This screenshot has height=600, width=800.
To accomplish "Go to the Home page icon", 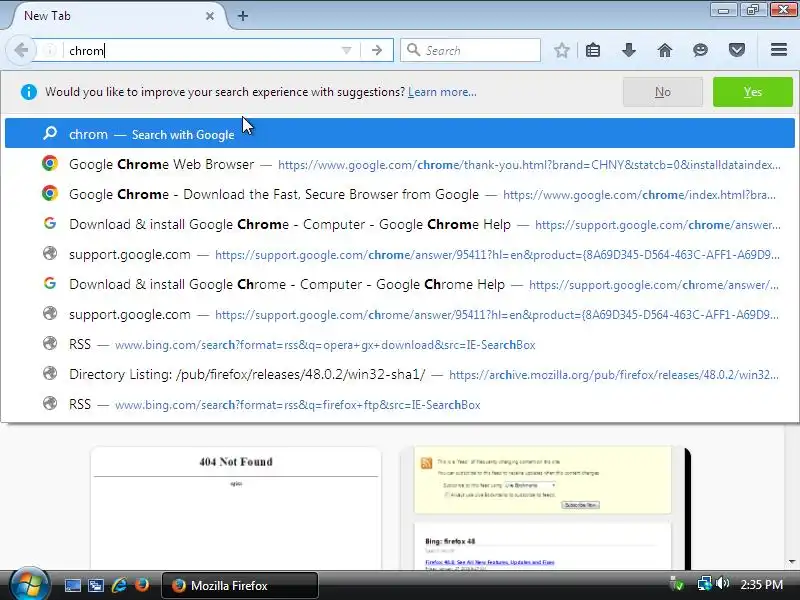I will point(665,50).
